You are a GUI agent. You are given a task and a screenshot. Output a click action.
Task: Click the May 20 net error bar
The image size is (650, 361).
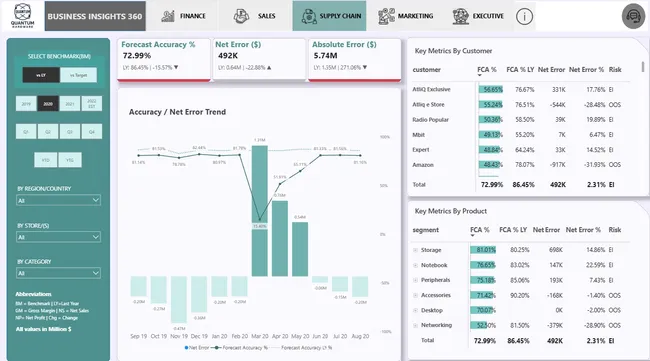click(x=300, y=249)
